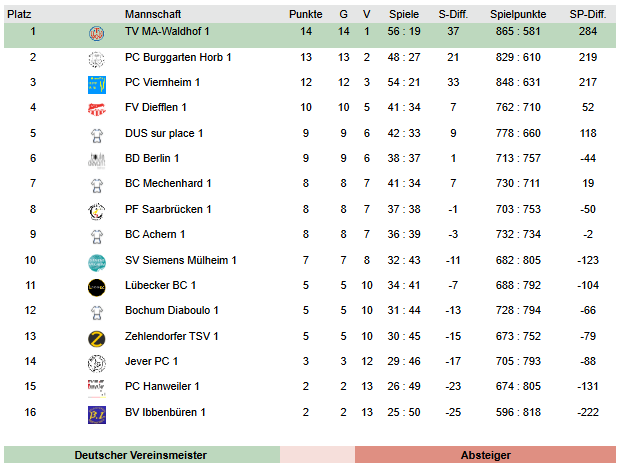This screenshot has height=474, width=627.
Task: Click the Spielpunkte column header
Action: click(x=518, y=15)
